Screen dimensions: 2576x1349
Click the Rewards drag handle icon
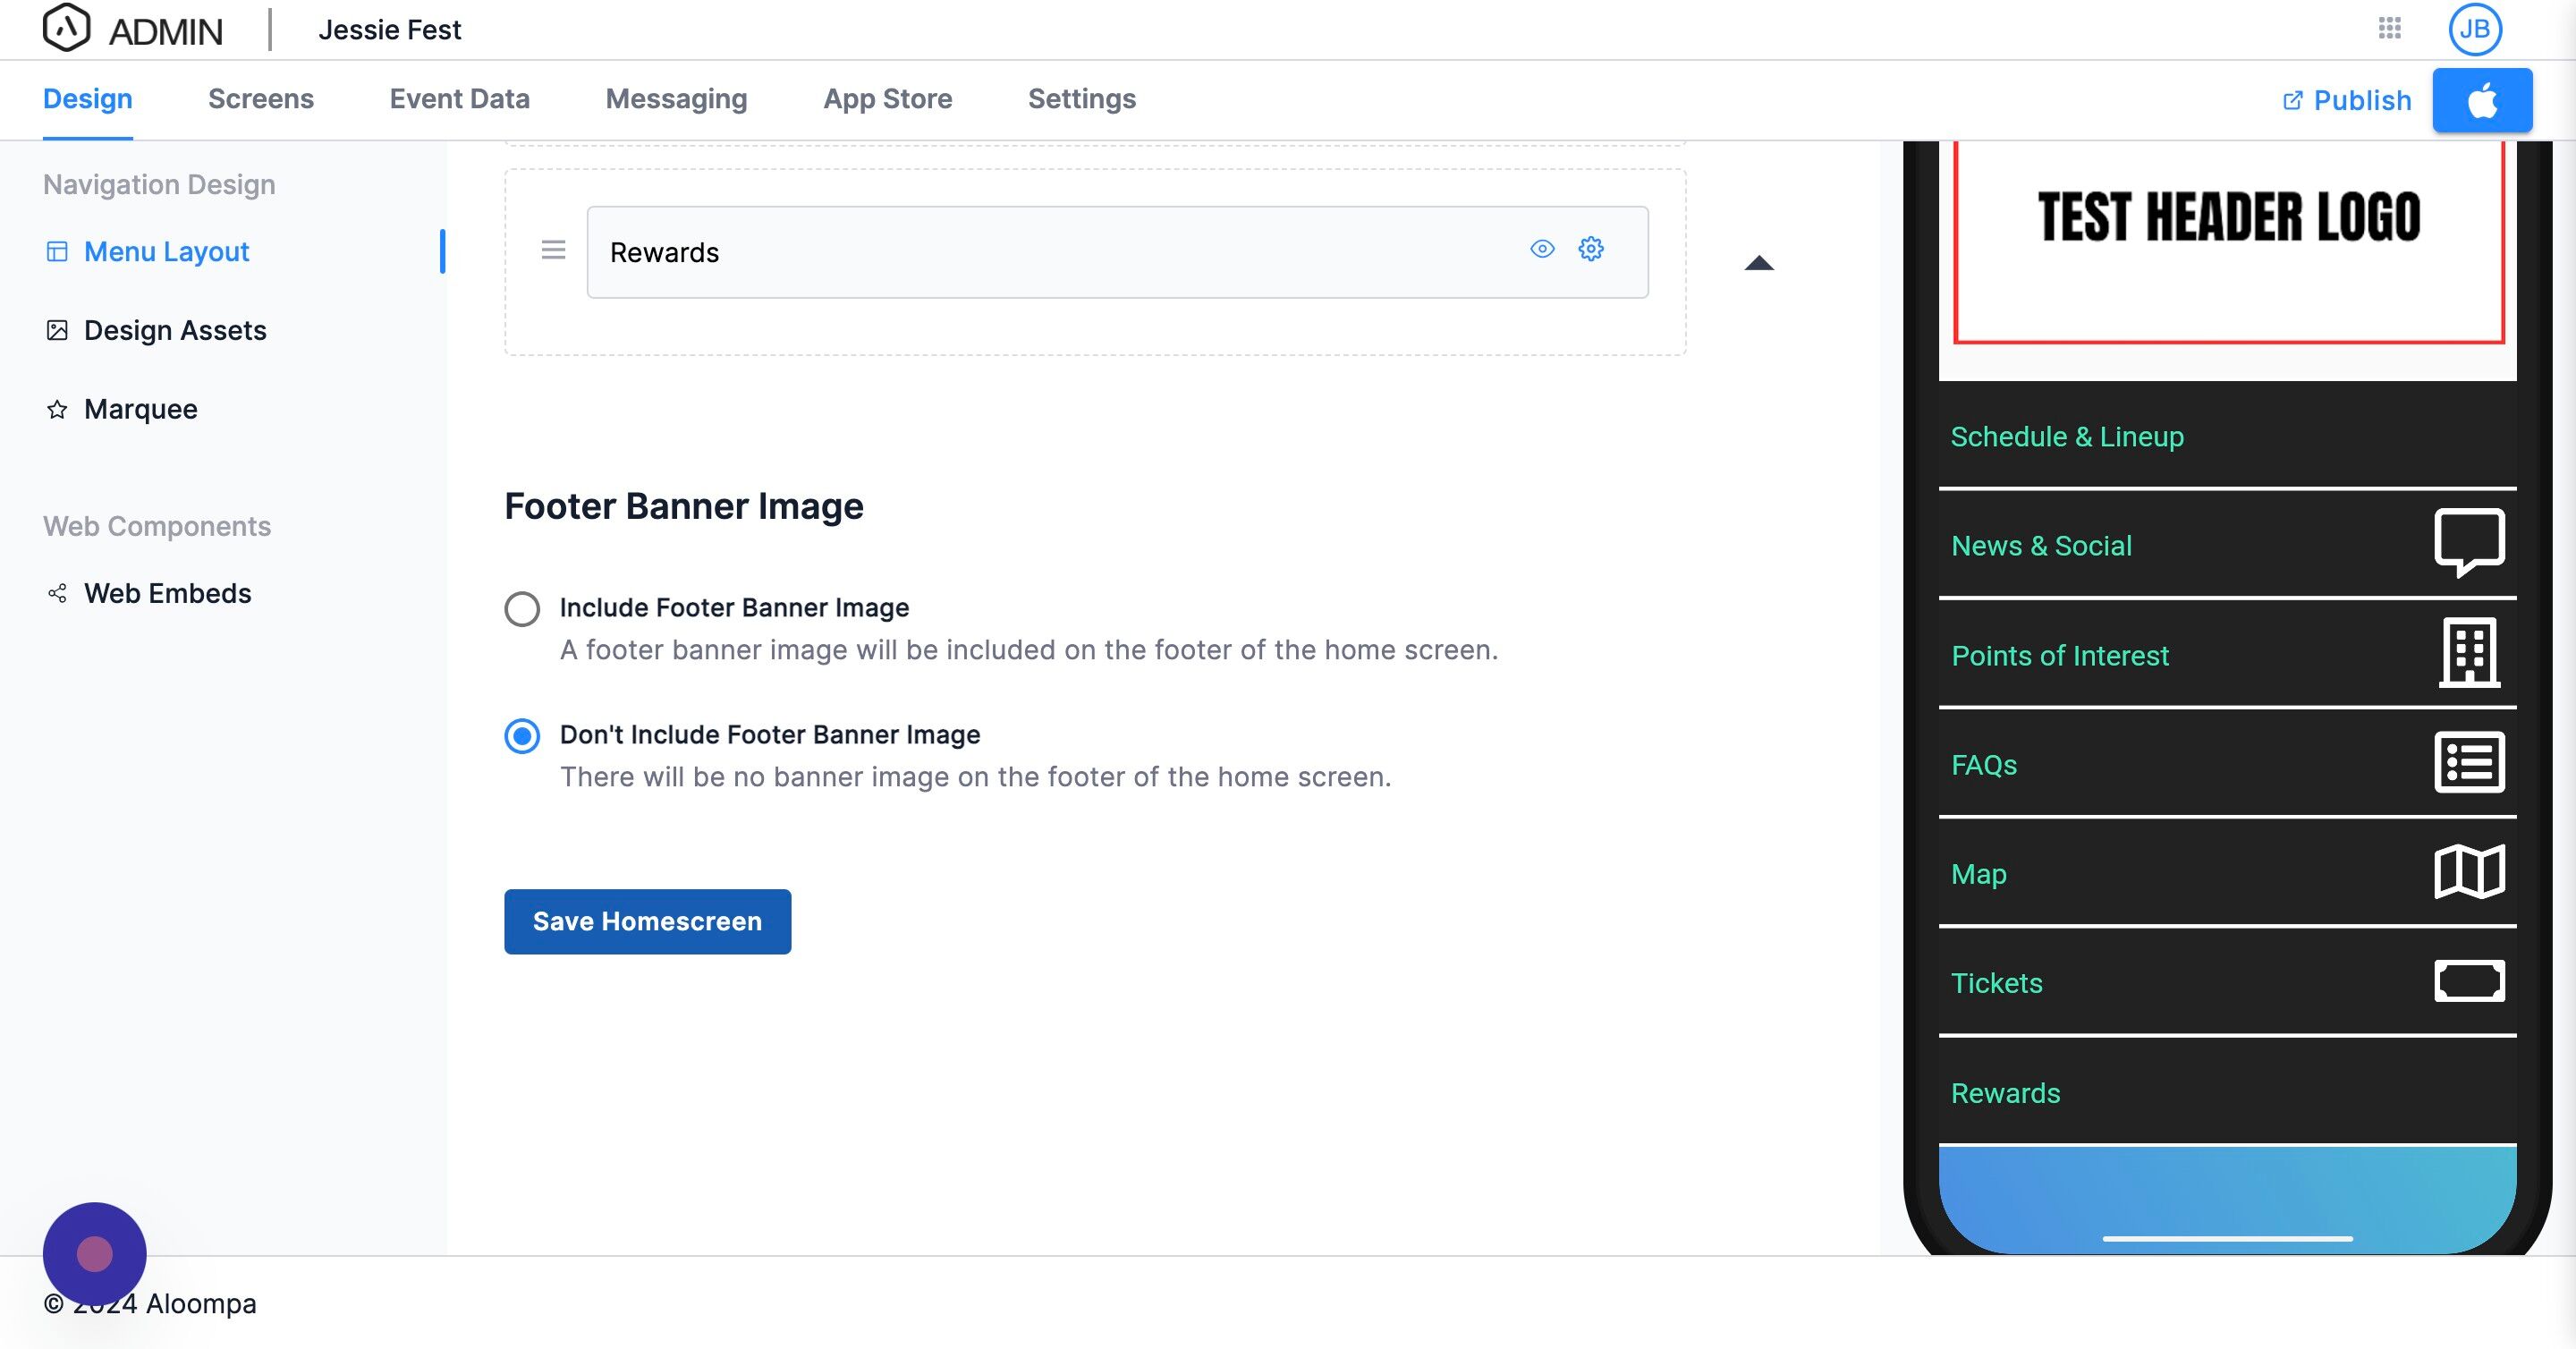click(x=553, y=250)
